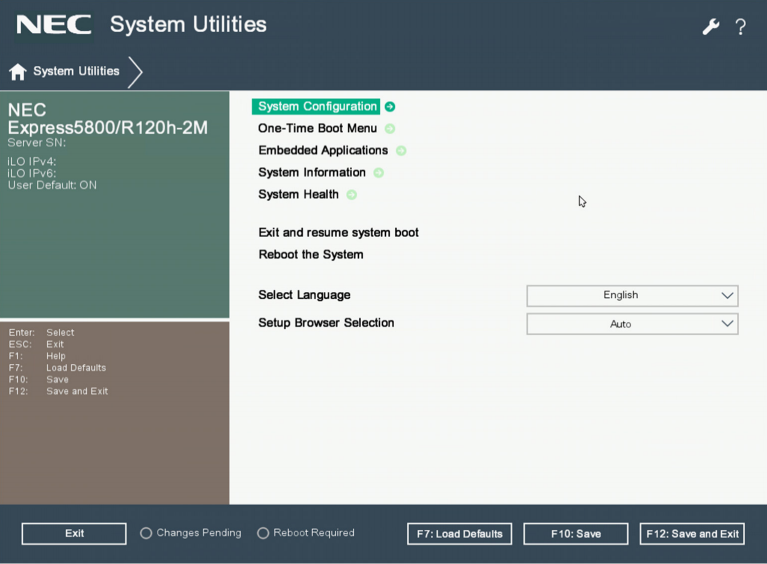767x564 pixels.
Task: Click the Select Language label
Action: pos(304,295)
